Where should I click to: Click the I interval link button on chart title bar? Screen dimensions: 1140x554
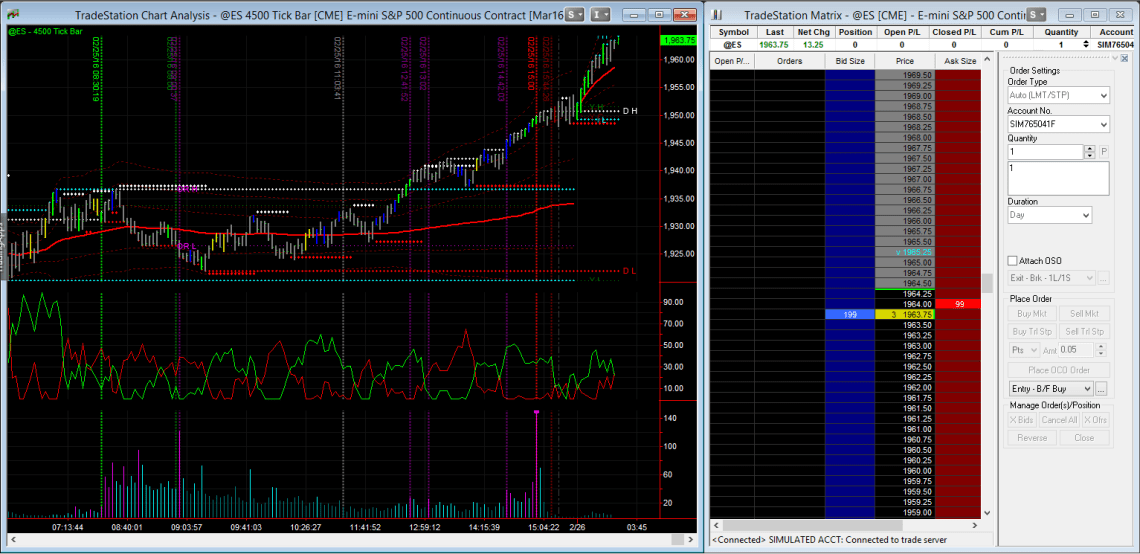coord(600,15)
